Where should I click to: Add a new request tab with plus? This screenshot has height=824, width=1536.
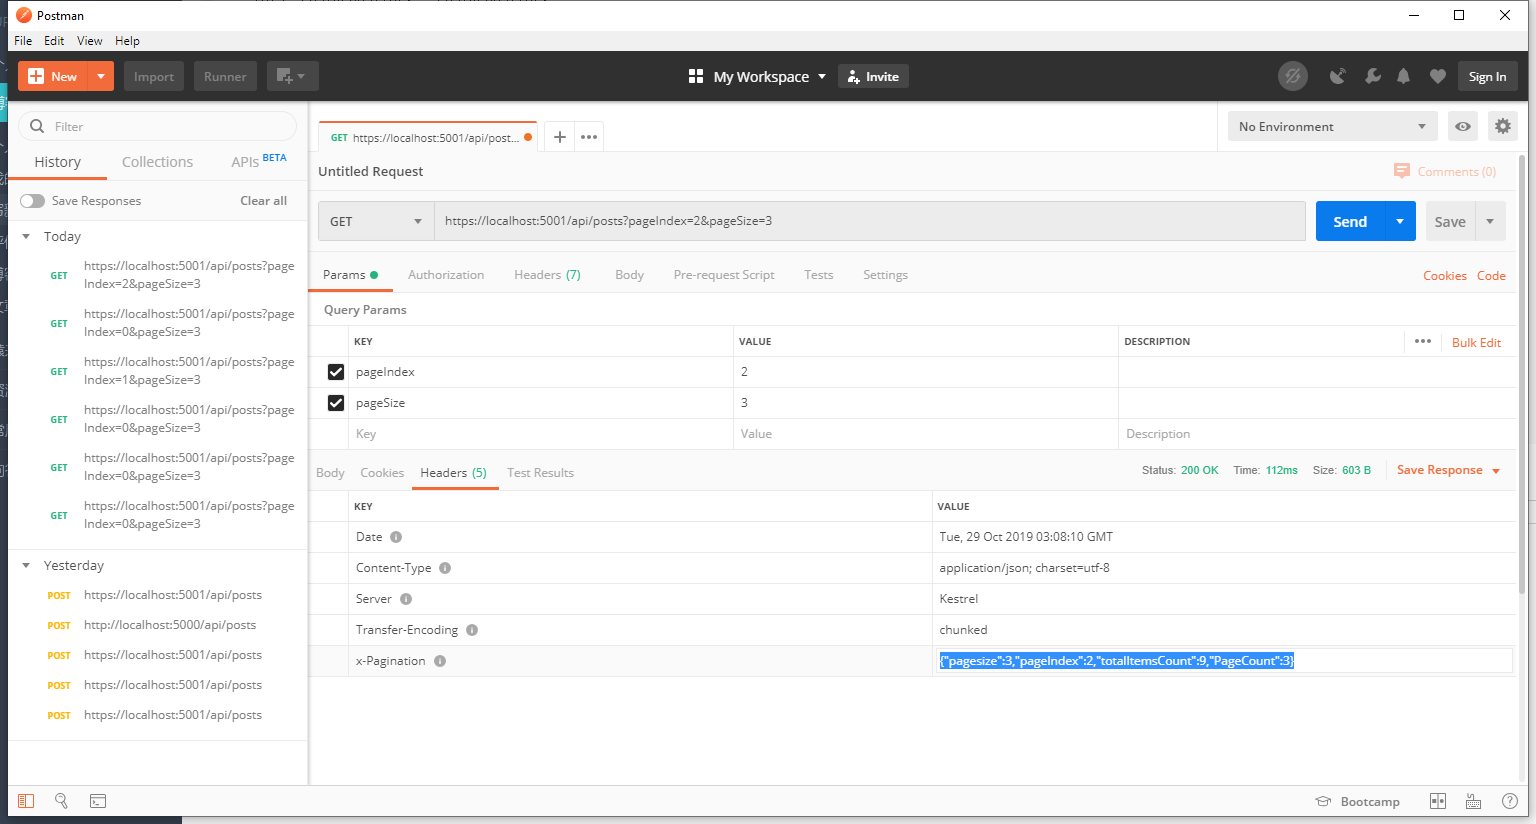(560, 137)
